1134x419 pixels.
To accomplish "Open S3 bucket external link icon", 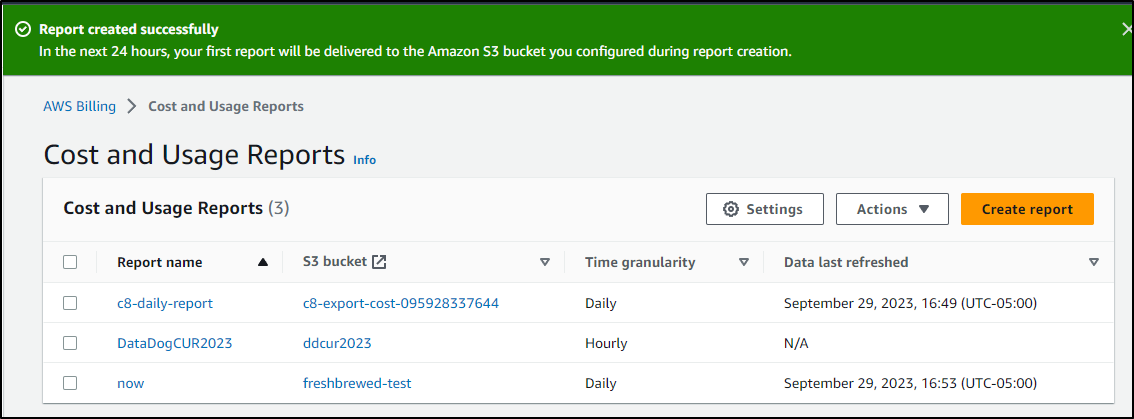I will [x=379, y=262].
